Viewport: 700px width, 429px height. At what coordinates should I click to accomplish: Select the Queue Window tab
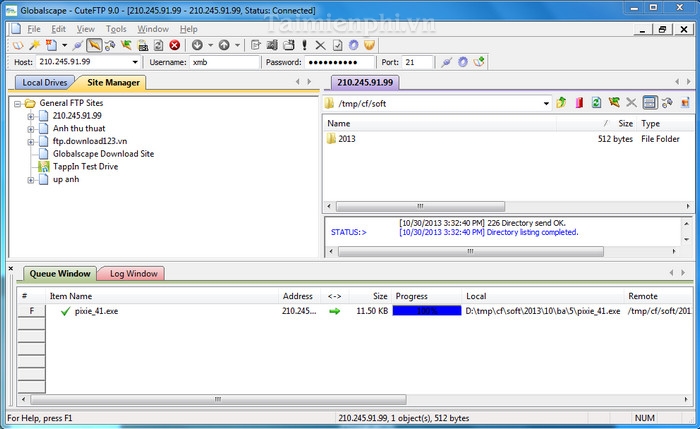point(60,274)
